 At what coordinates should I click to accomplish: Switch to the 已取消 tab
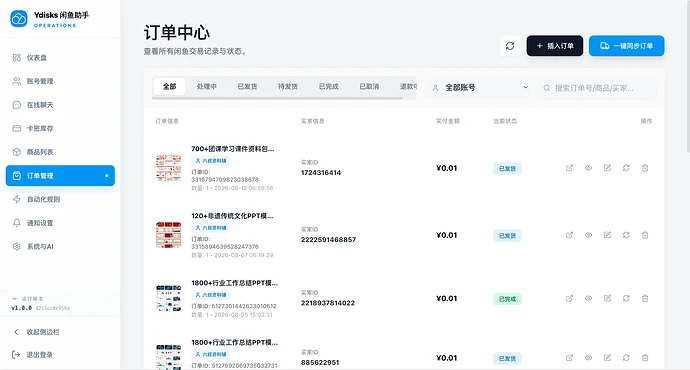pyautogui.click(x=369, y=87)
